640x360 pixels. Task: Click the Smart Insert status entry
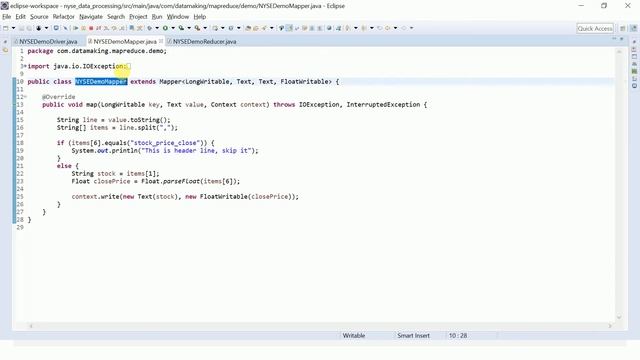click(413, 336)
